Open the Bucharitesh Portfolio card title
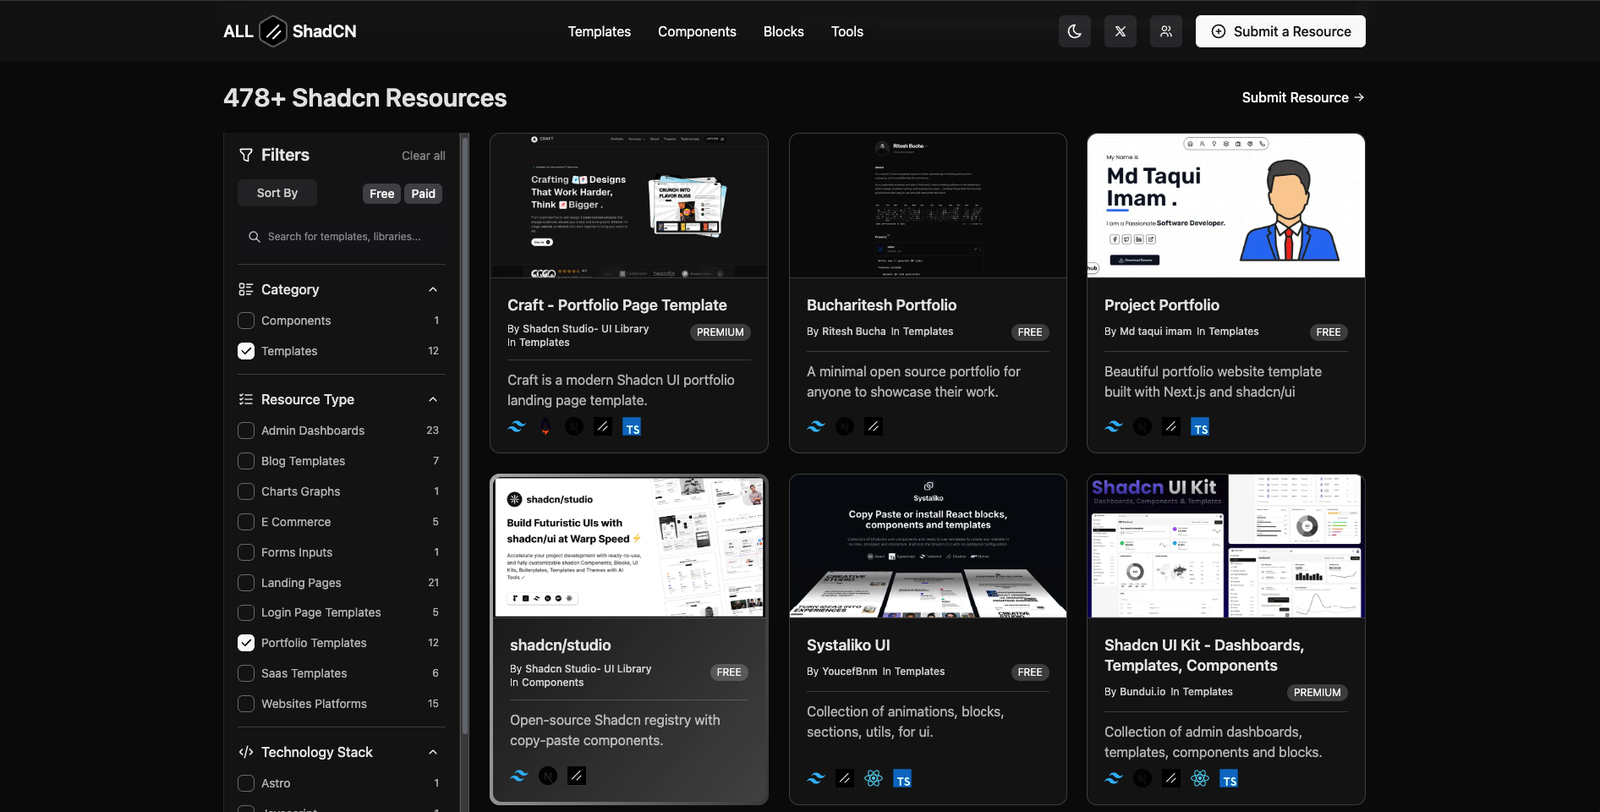This screenshot has height=812, width=1600. point(882,305)
